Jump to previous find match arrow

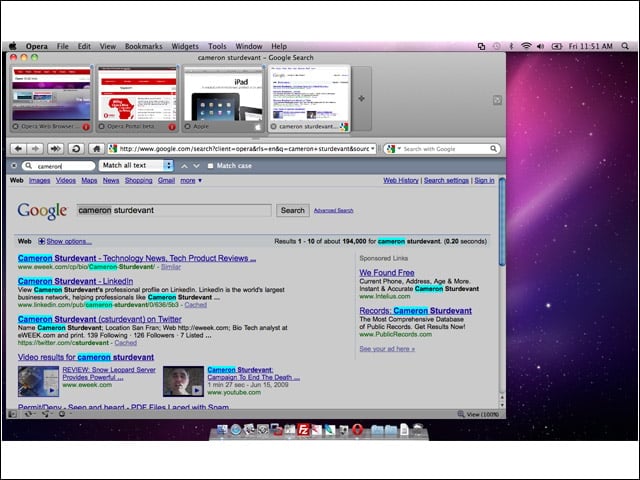point(184,166)
